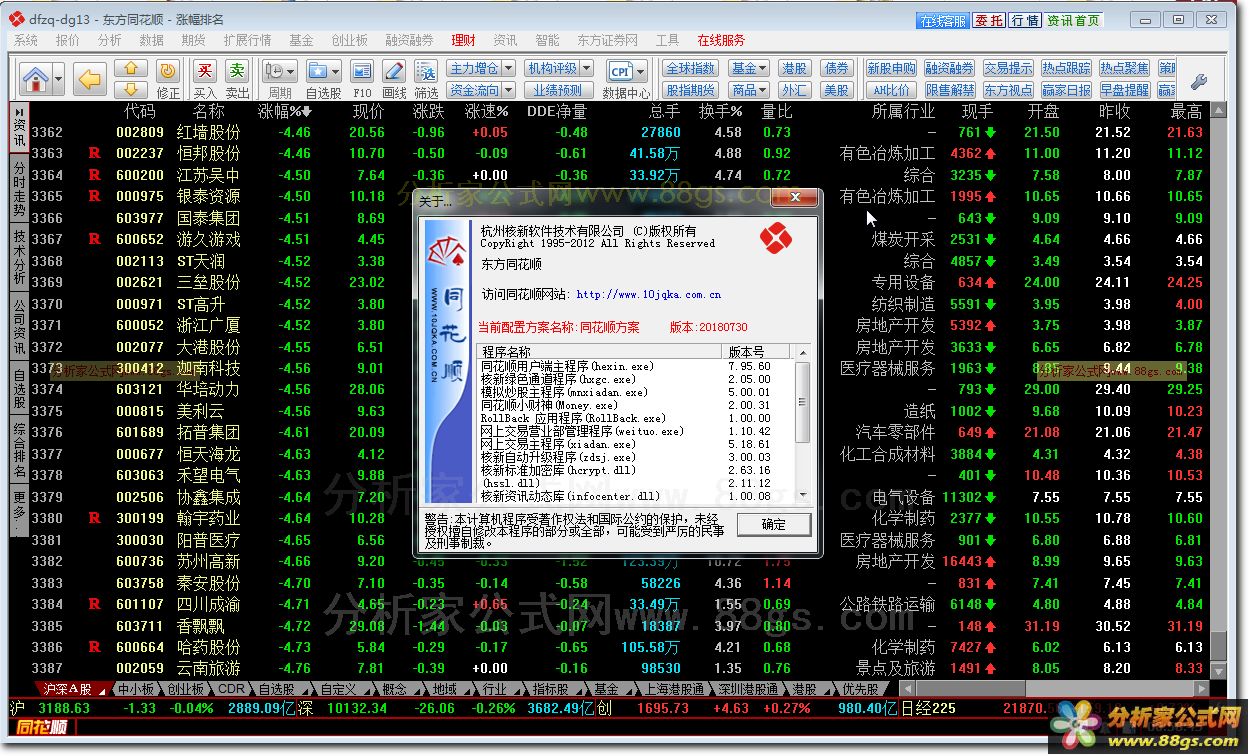Click the yellow up arrow button

131,69
